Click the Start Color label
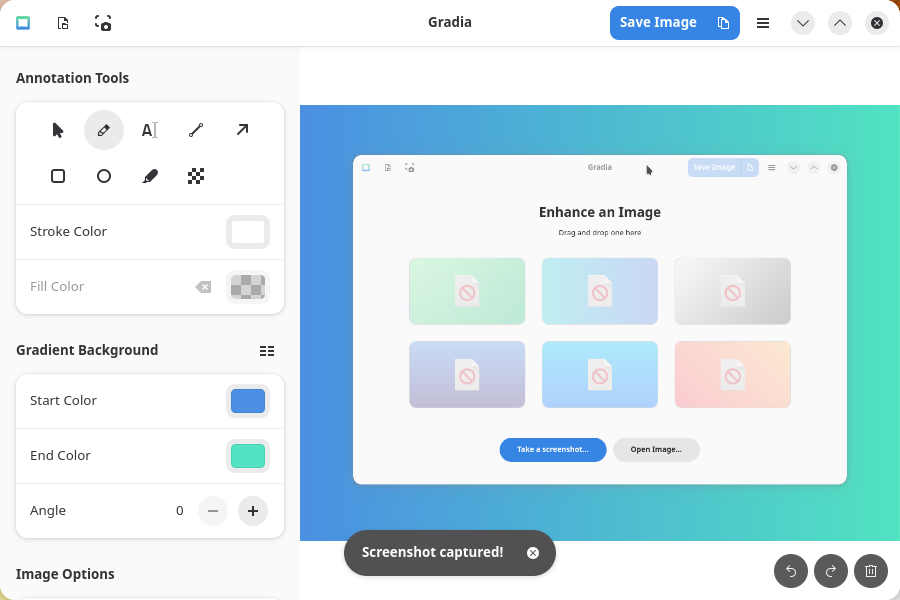Viewport: 900px width, 600px height. point(63,400)
